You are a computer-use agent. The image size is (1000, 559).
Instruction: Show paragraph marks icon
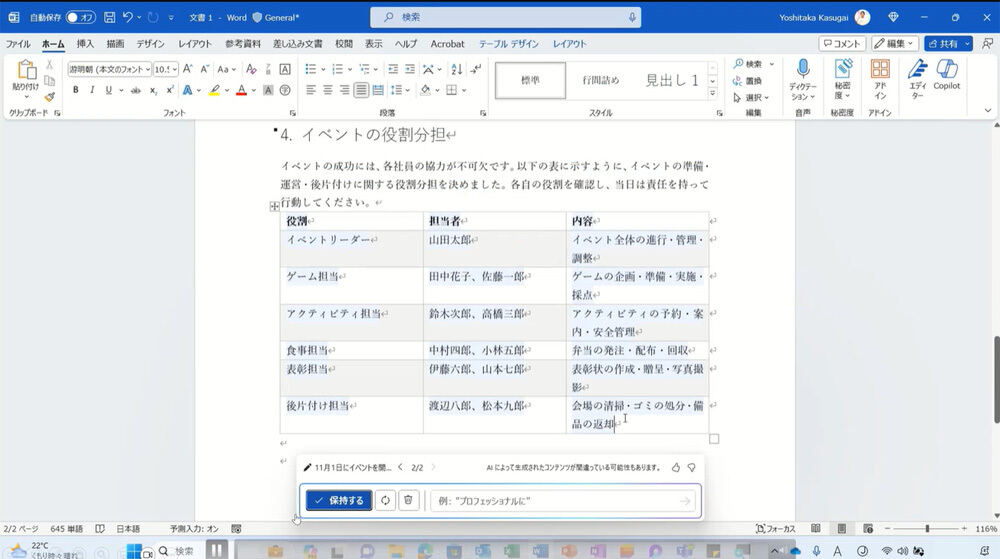tap(476, 69)
